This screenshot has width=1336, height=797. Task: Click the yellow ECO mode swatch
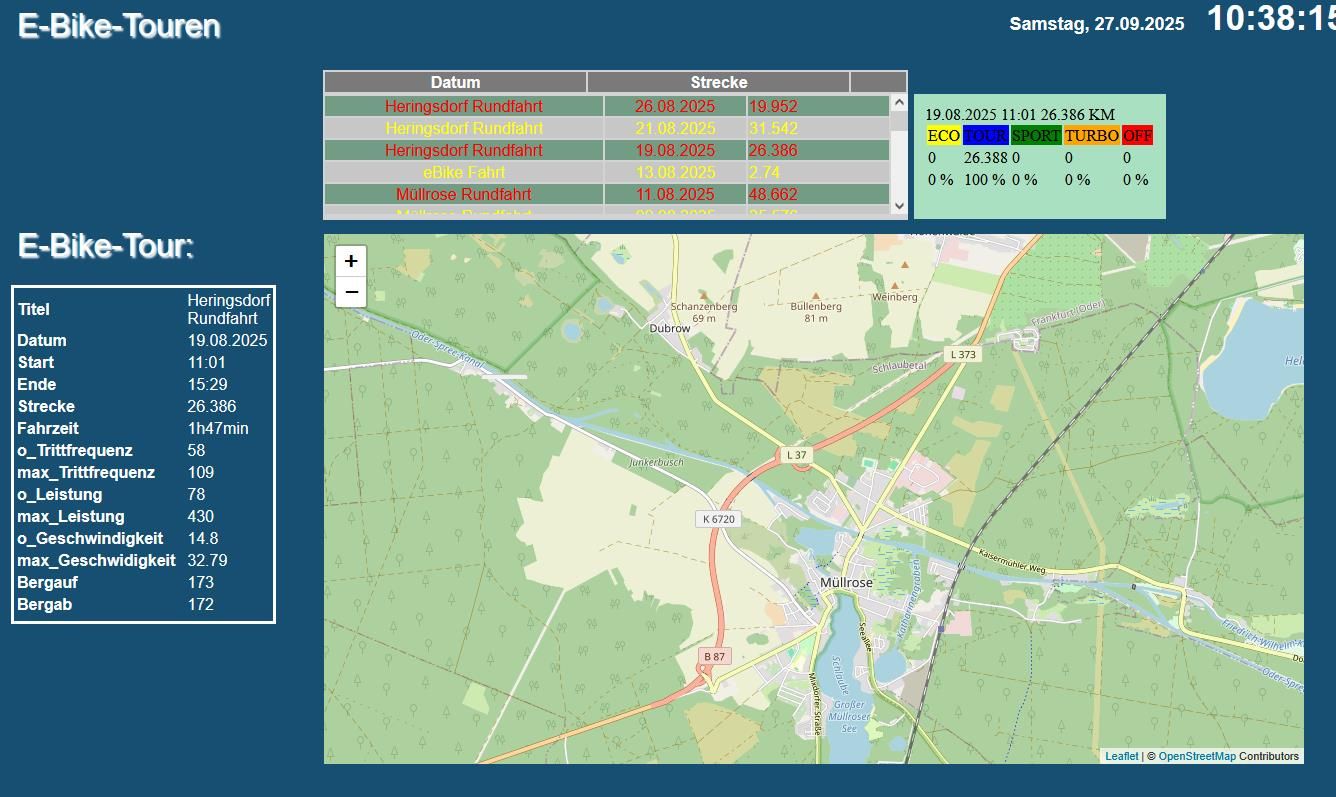point(943,135)
